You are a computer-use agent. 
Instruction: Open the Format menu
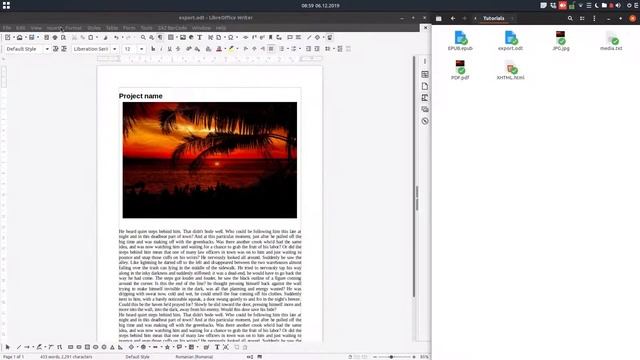tap(73, 28)
